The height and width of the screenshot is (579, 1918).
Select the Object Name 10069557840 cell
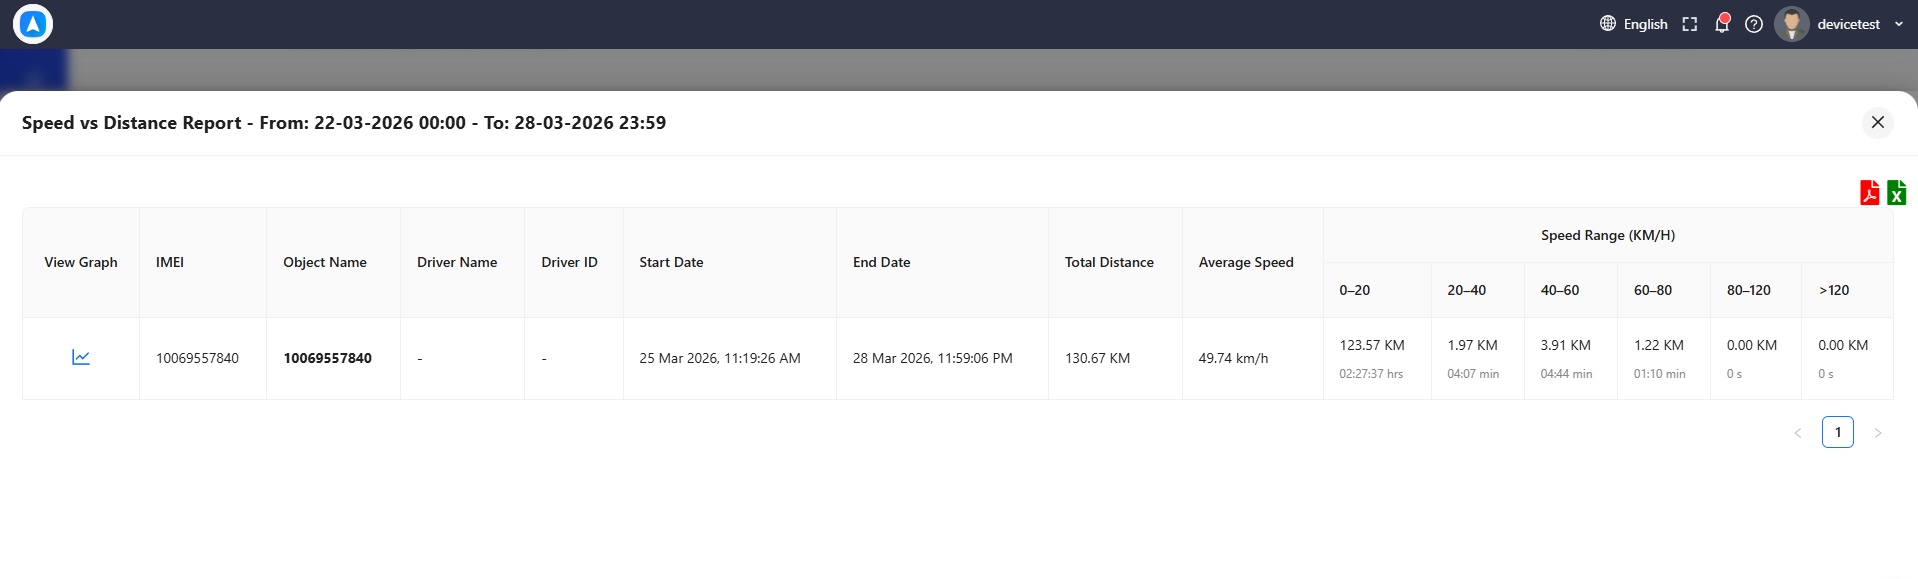click(328, 358)
